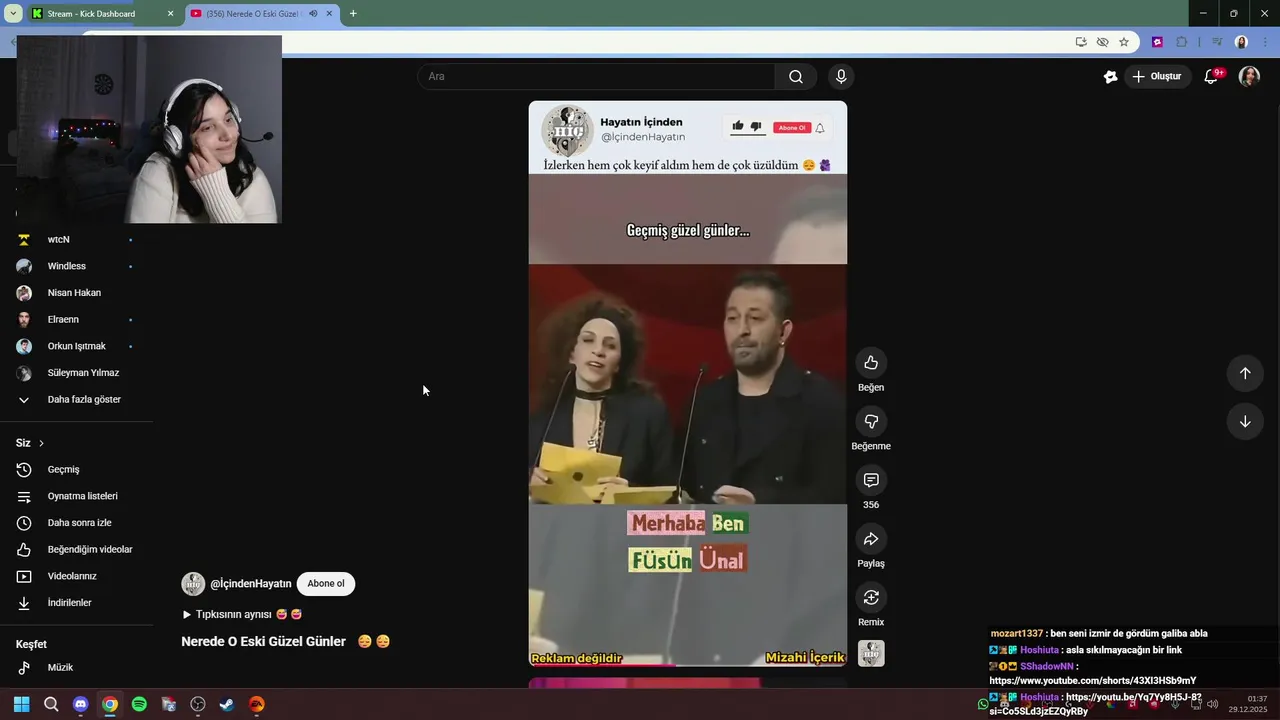Open the Chrome three-dot menu

coord(1264,42)
